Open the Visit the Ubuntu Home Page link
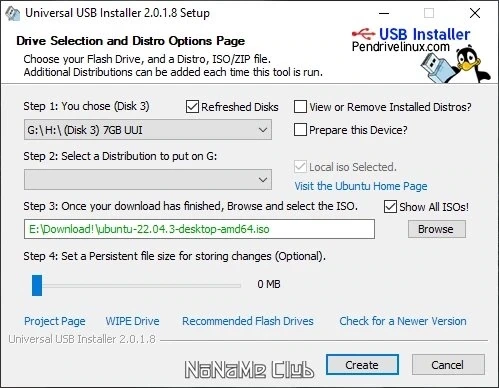 [361, 186]
